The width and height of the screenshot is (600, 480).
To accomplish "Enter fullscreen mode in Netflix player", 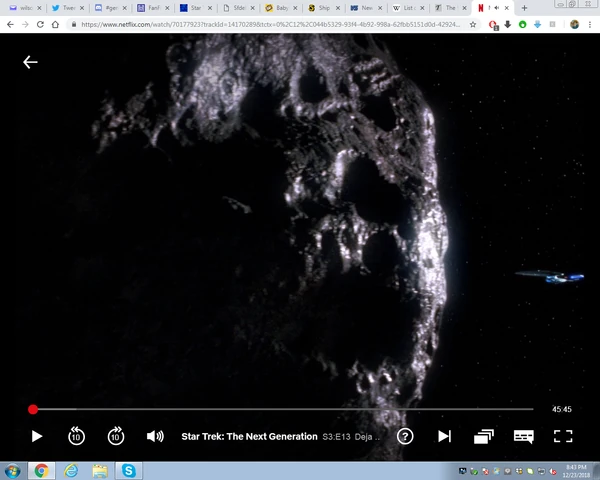I will pyautogui.click(x=563, y=436).
